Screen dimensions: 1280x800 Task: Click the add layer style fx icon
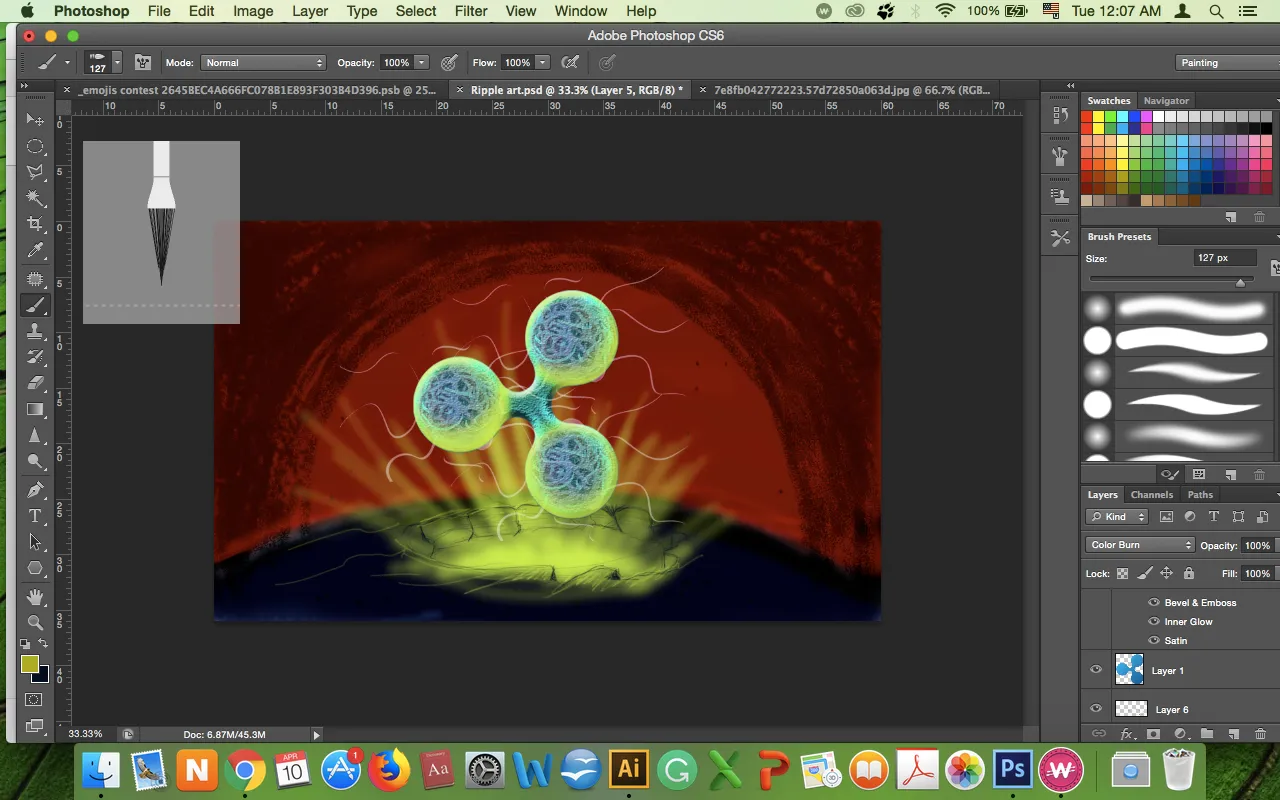1127,734
